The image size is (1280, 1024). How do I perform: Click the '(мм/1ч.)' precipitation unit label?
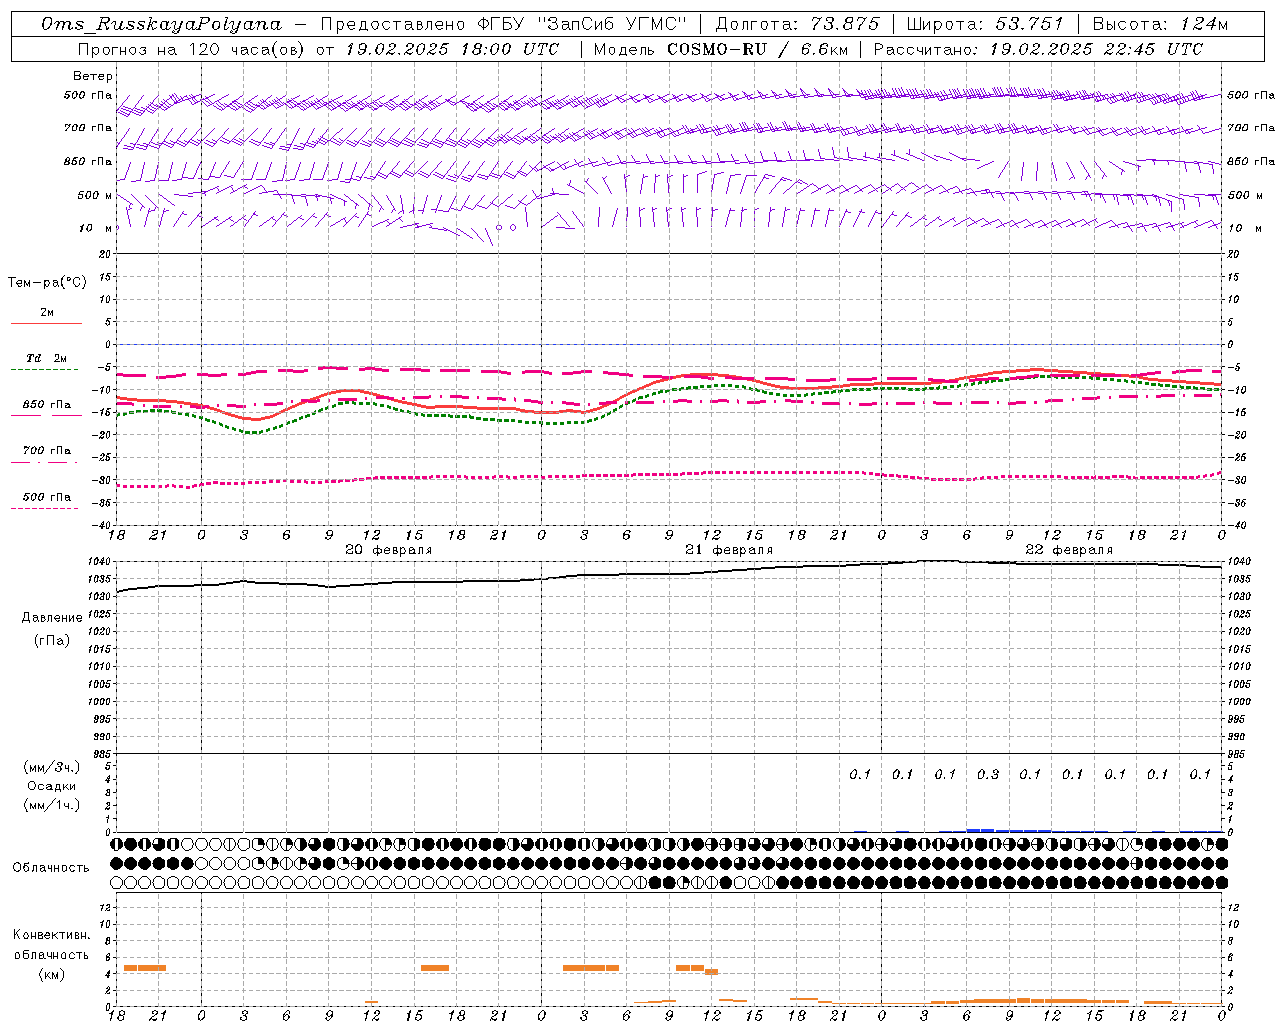51,805
